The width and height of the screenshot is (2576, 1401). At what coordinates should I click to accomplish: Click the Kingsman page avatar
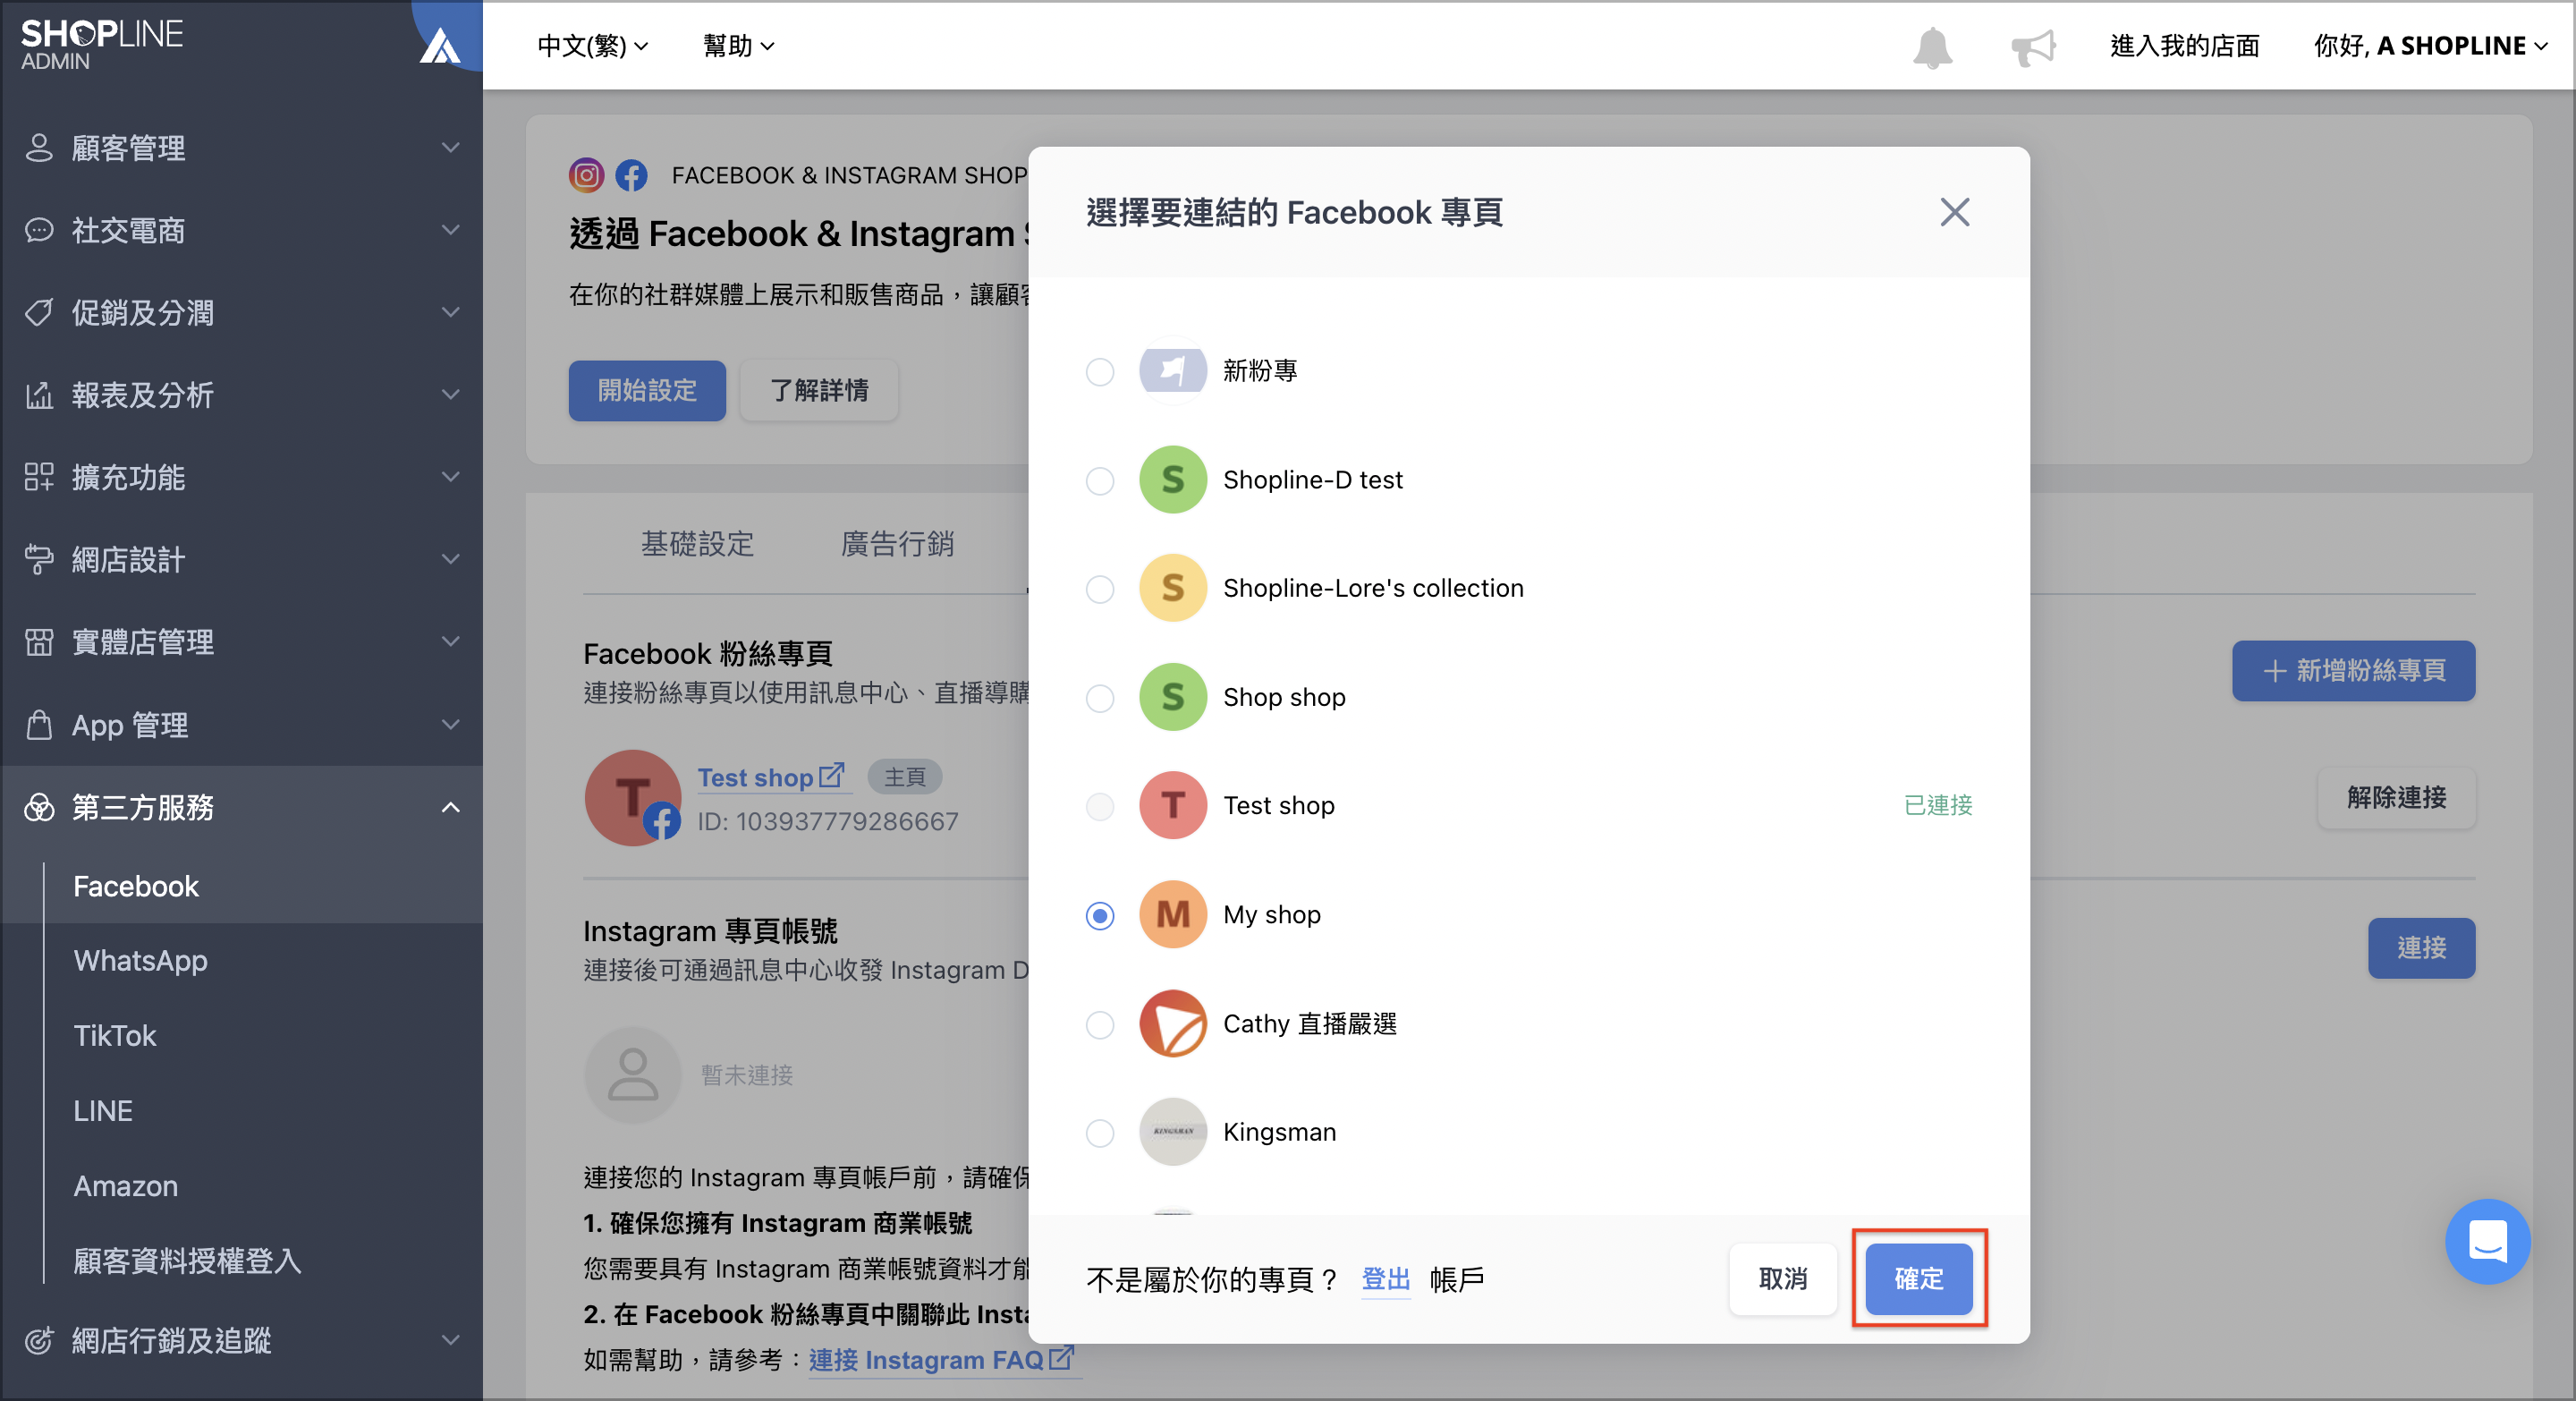click(1172, 1132)
